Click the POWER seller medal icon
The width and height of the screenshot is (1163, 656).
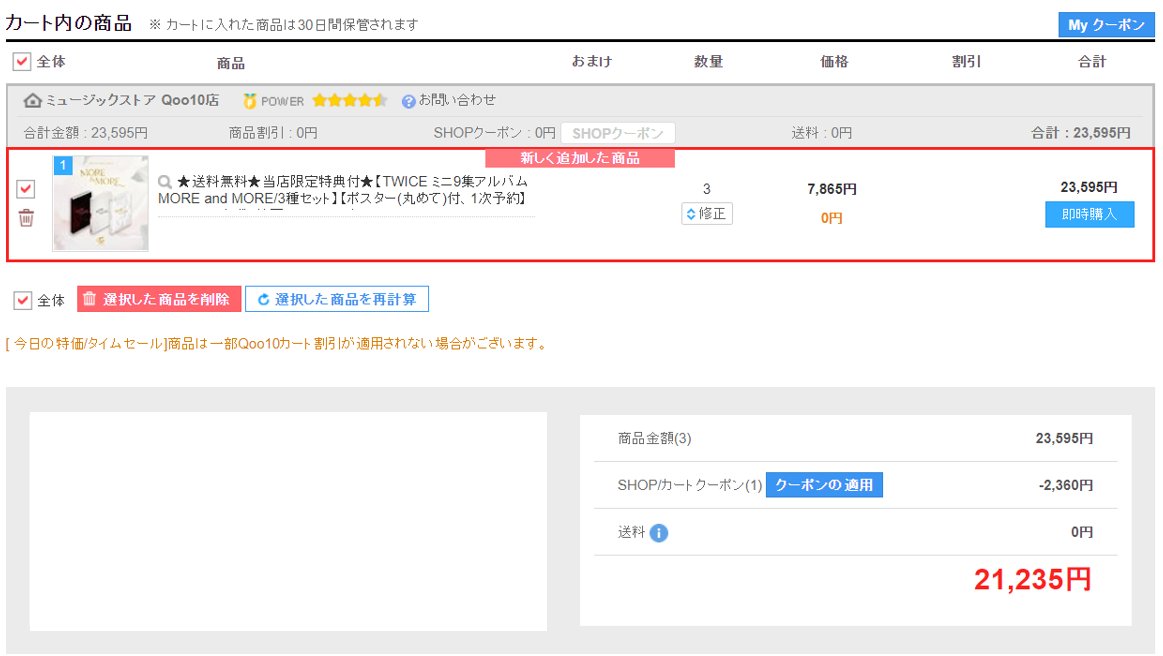(x=250, y=101)
